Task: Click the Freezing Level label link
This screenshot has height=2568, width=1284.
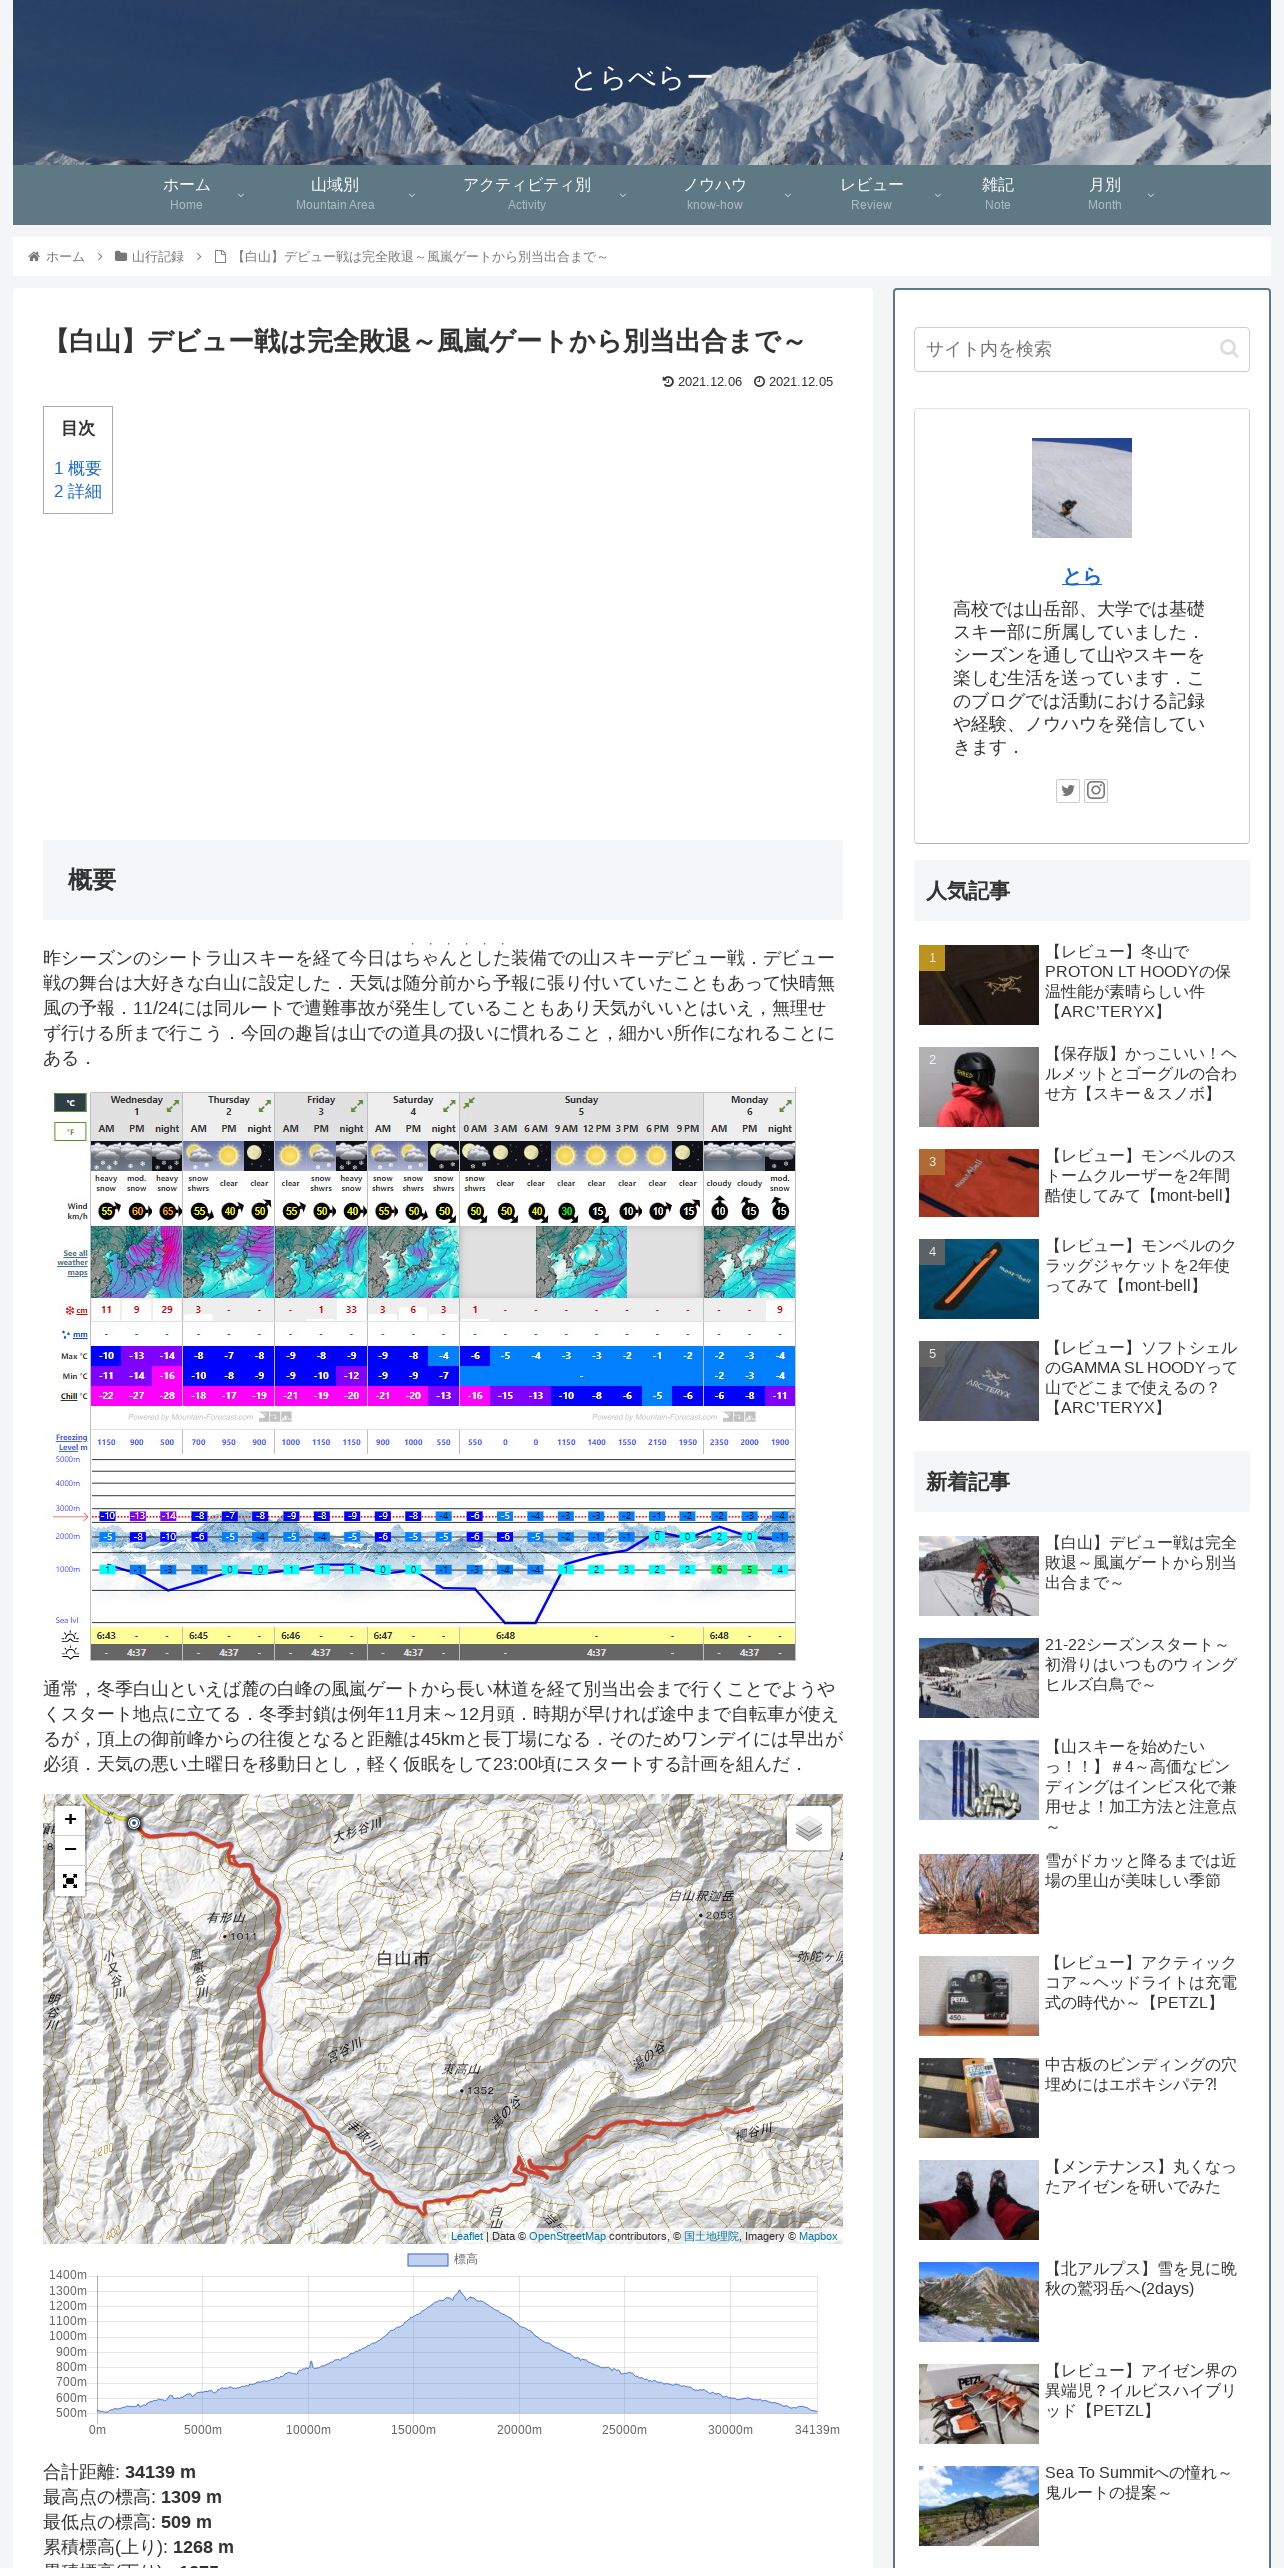Action: tap(71, 1442)
